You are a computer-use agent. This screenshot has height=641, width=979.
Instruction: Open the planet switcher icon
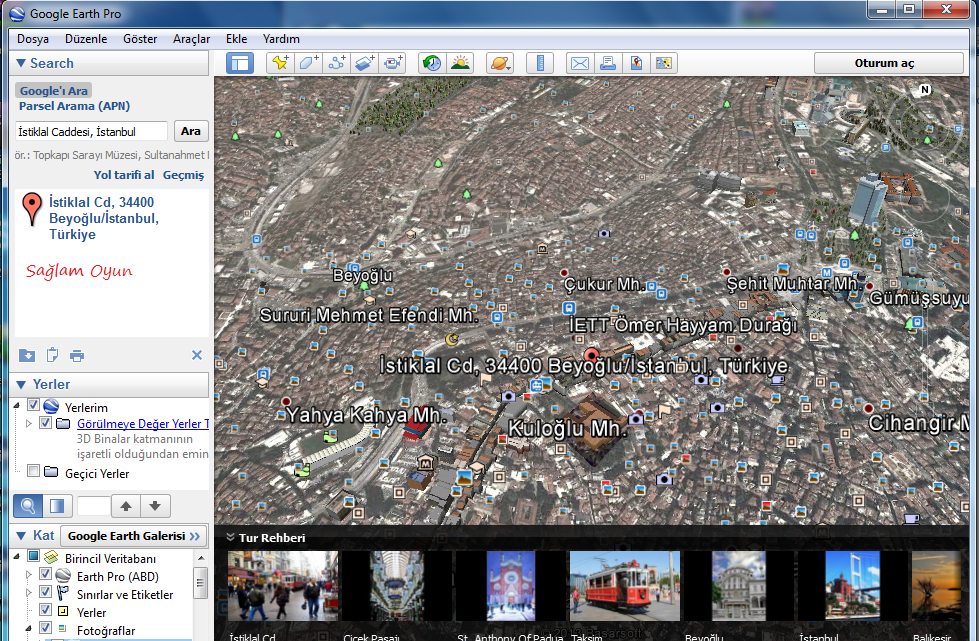[500, 63]
